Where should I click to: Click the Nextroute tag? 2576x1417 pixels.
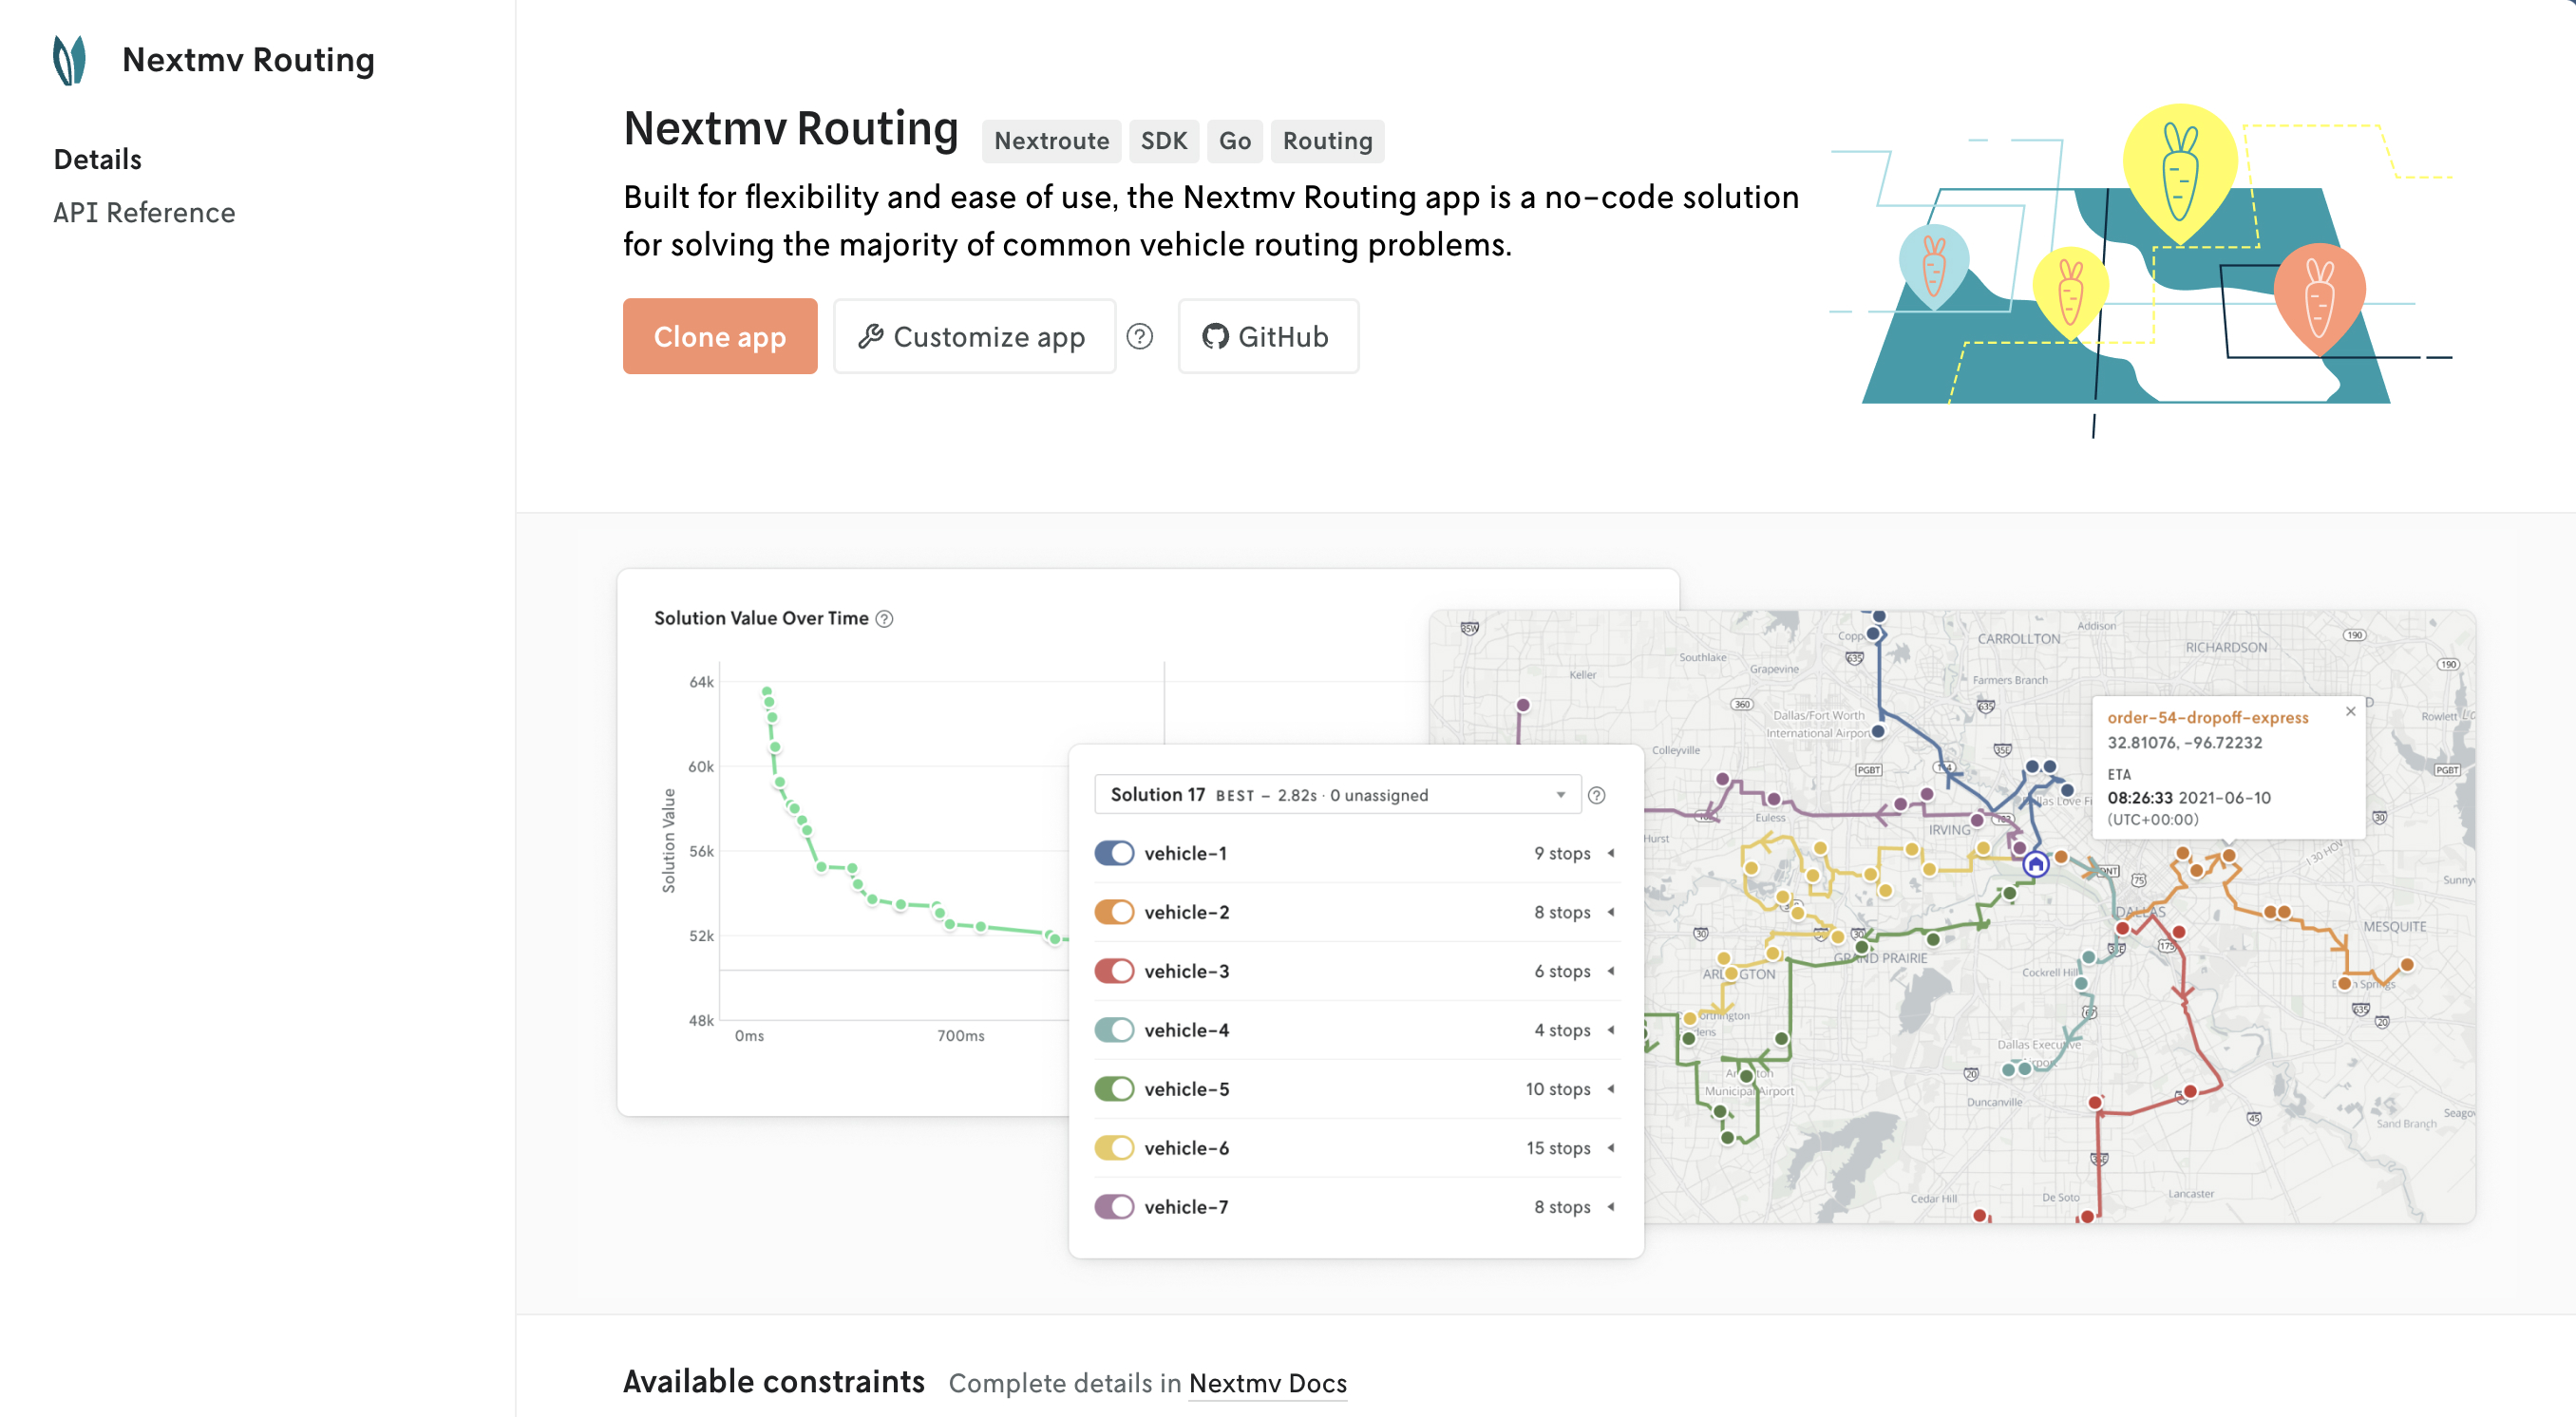click(1051, 141)
